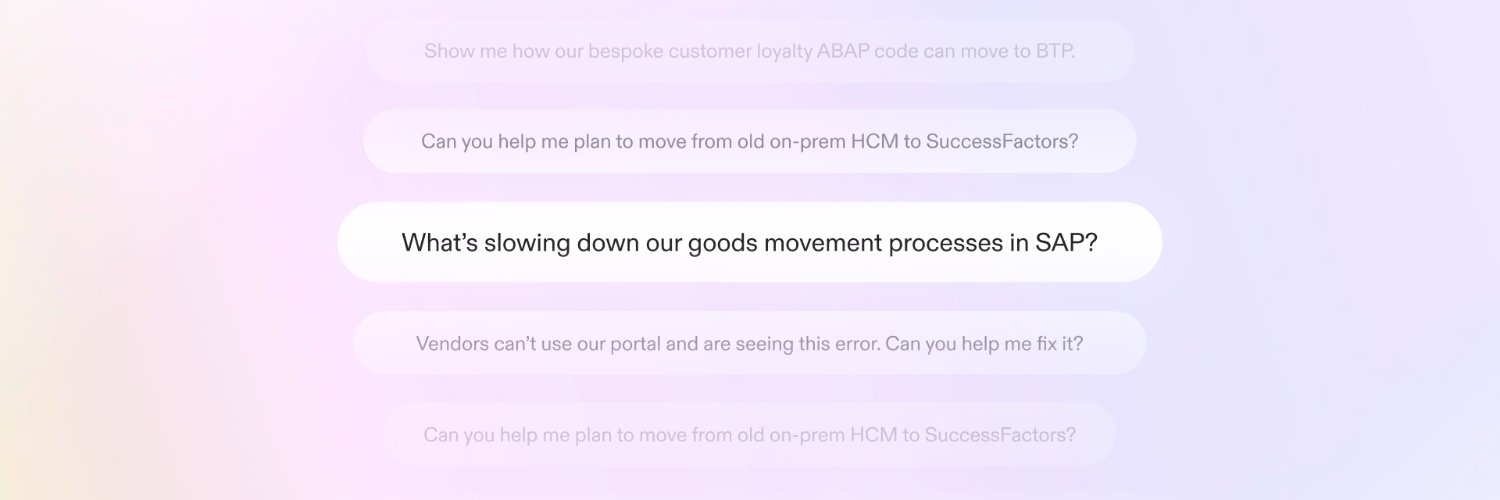Screen dimensions: 1500x500
Task: Select the highlighted goods movement processes prompt
Action: (x=749, y=242)
